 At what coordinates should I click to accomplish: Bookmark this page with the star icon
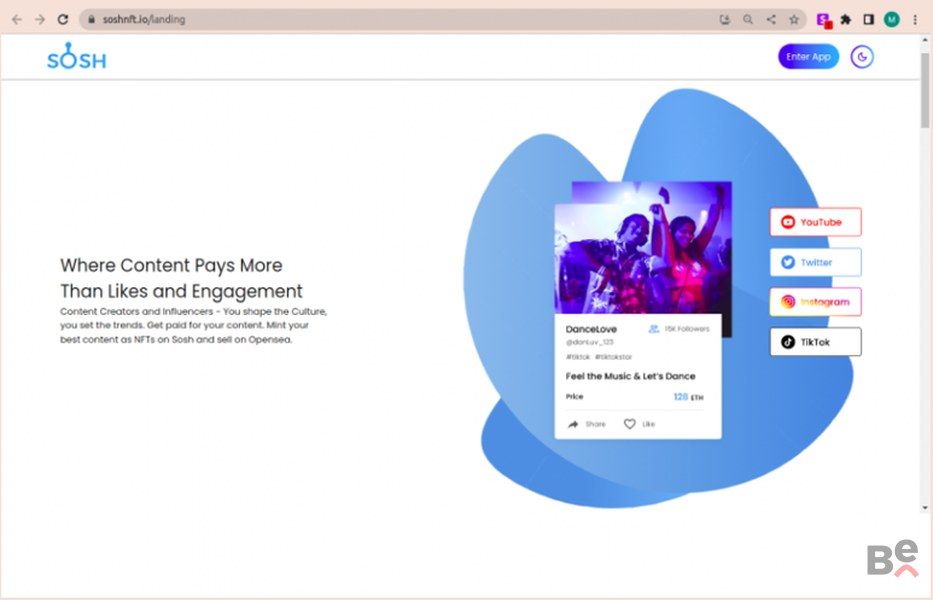794,19
